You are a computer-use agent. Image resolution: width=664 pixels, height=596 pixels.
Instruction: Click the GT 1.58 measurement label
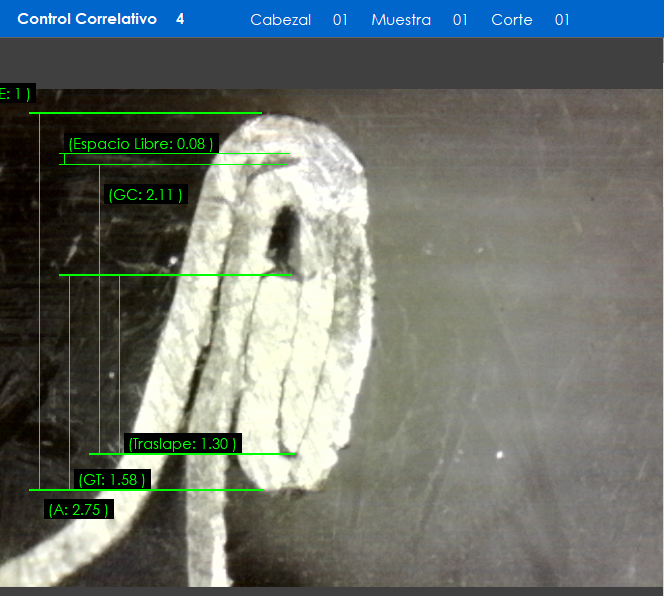tap(112, 480)
